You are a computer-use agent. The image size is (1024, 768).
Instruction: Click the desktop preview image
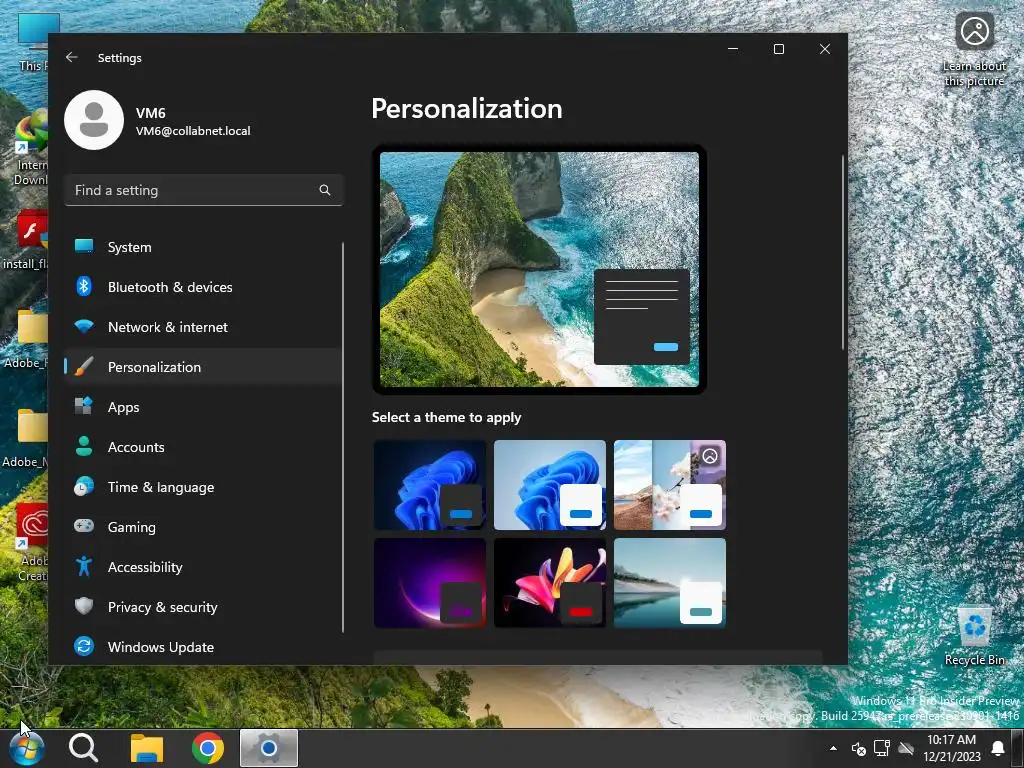tap(539, 269)
